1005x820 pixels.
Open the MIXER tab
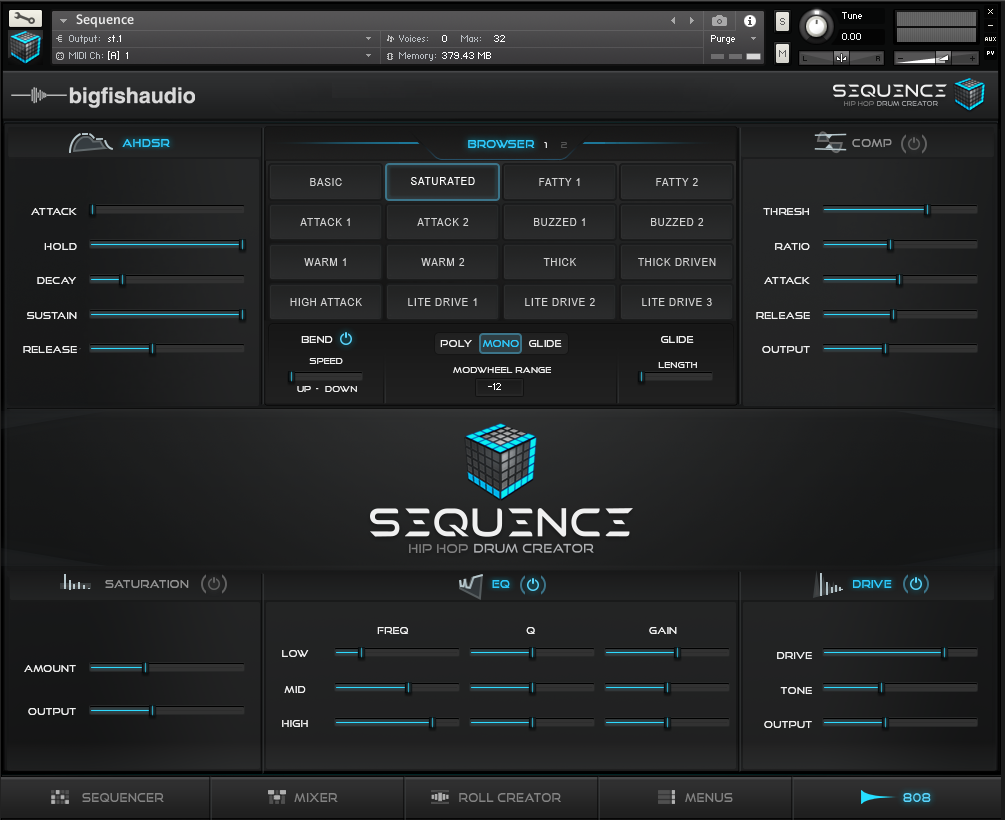pos(303,798)
